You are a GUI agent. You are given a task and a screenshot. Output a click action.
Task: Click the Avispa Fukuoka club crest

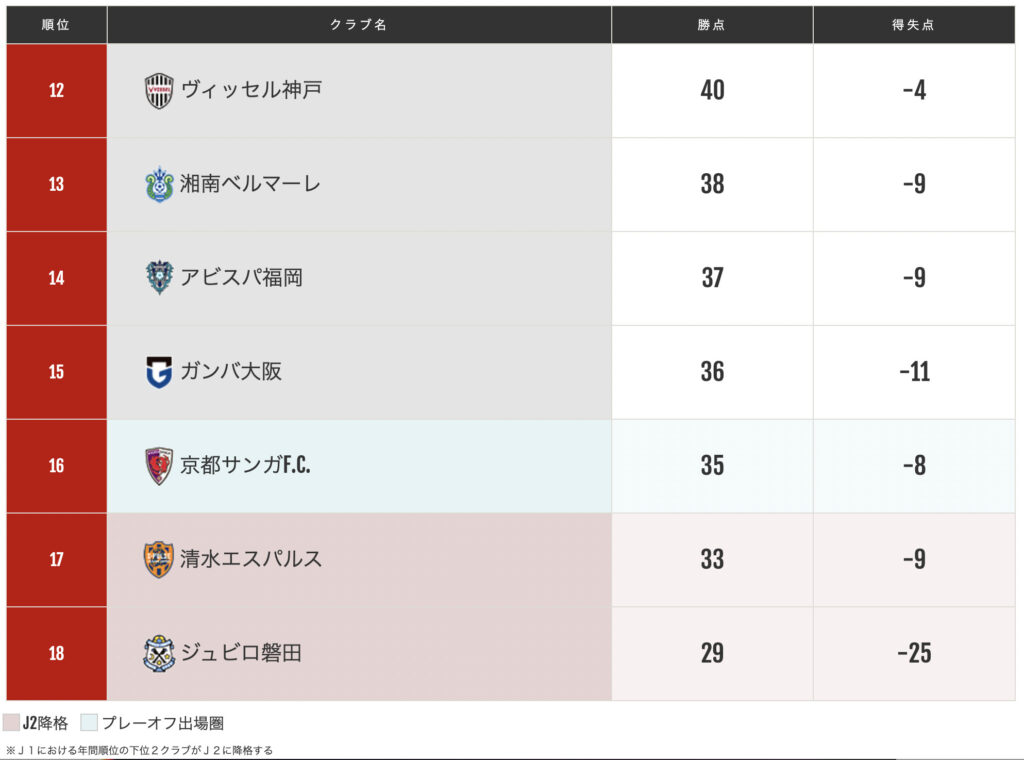point(159,278)
